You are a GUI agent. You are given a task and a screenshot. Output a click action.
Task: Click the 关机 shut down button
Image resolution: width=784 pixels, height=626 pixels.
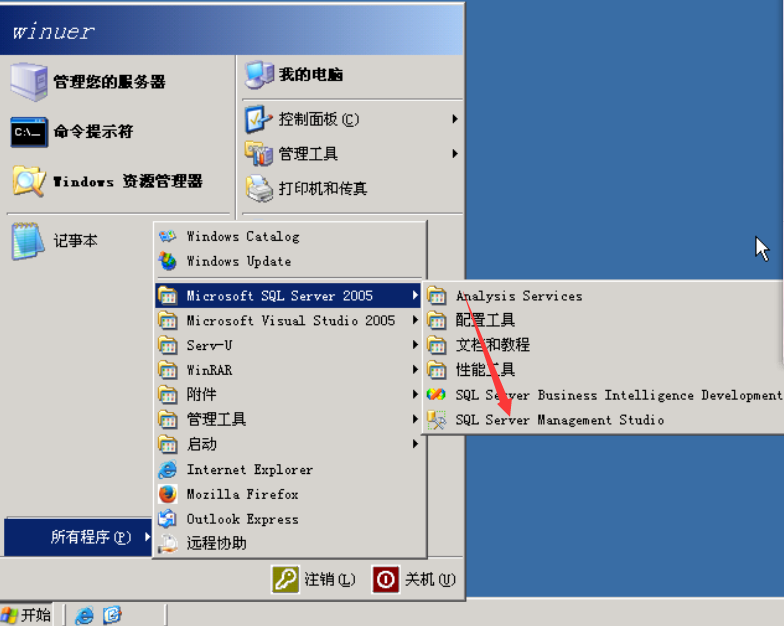[414, 580]
